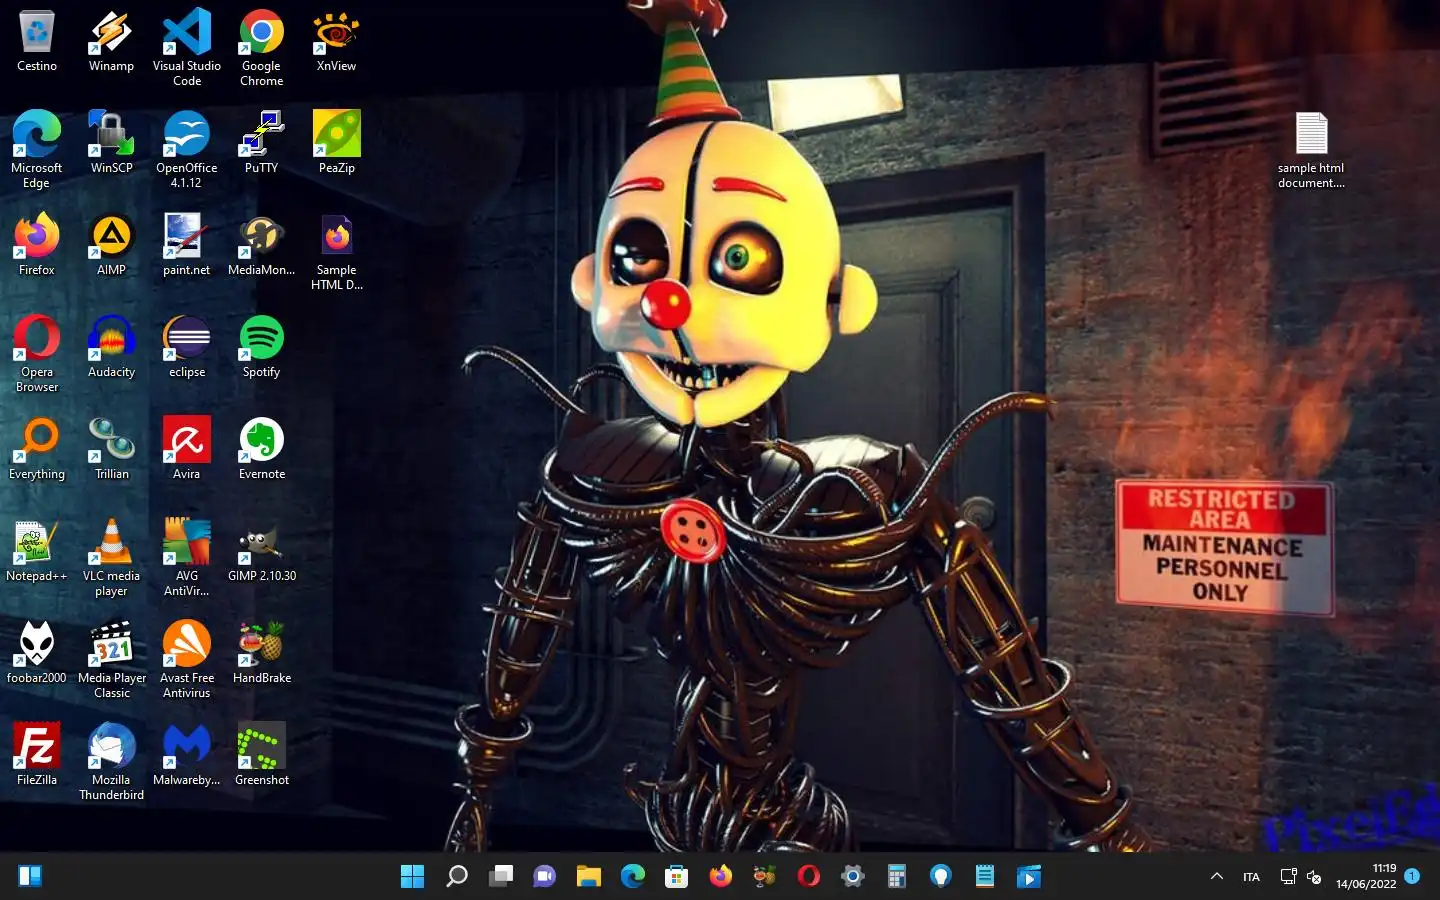Viewport: 1440px width, 900px height.
Task: Open the Windows Start menu
Action: (x=412, y=877)
